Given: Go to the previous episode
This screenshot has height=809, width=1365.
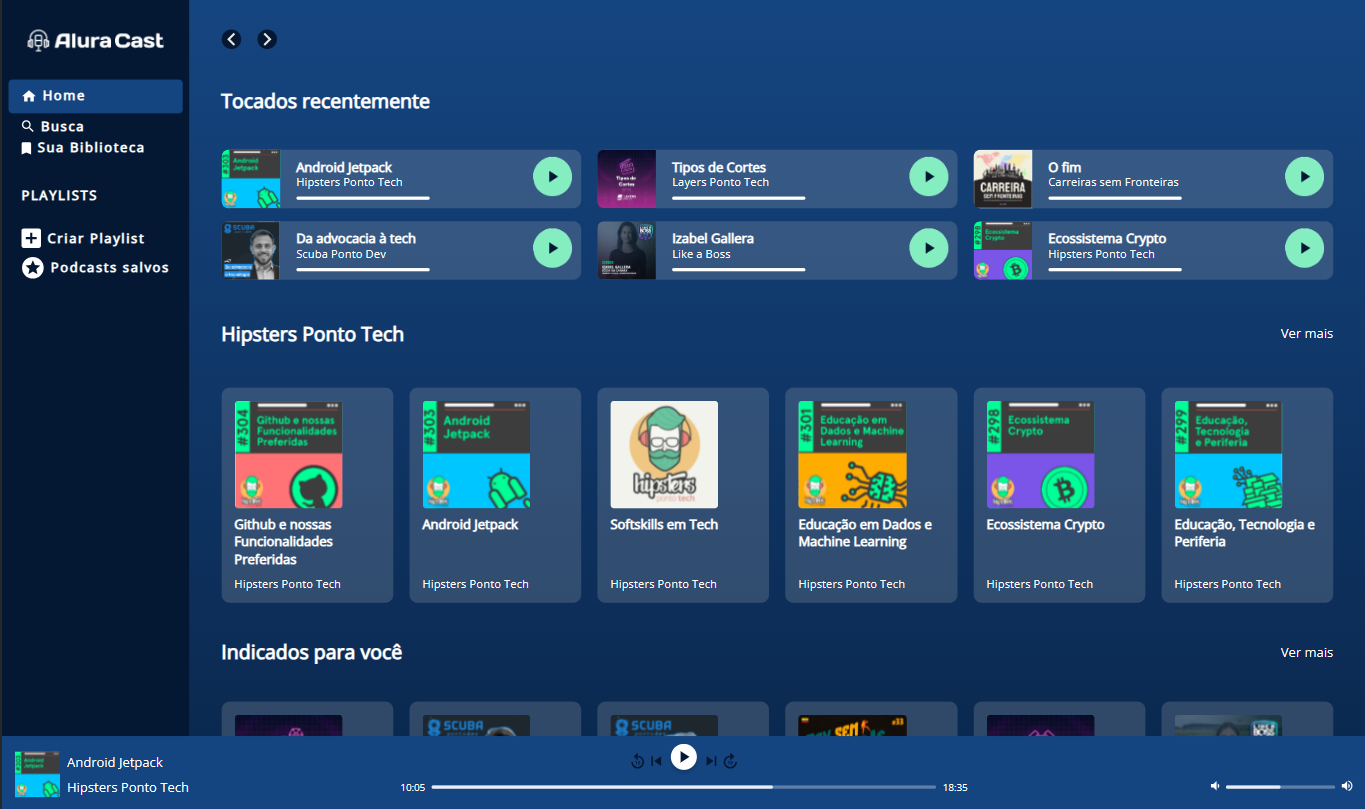Looking at the screenshot, I should click(x=657, y=760).
